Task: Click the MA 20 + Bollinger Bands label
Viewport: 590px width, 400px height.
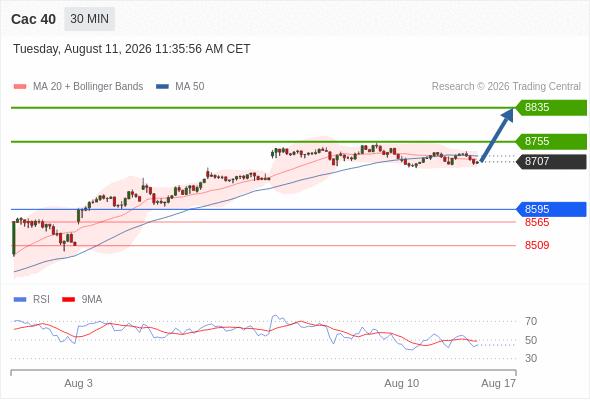Action: pyautogui.click(x=88, y=87)
